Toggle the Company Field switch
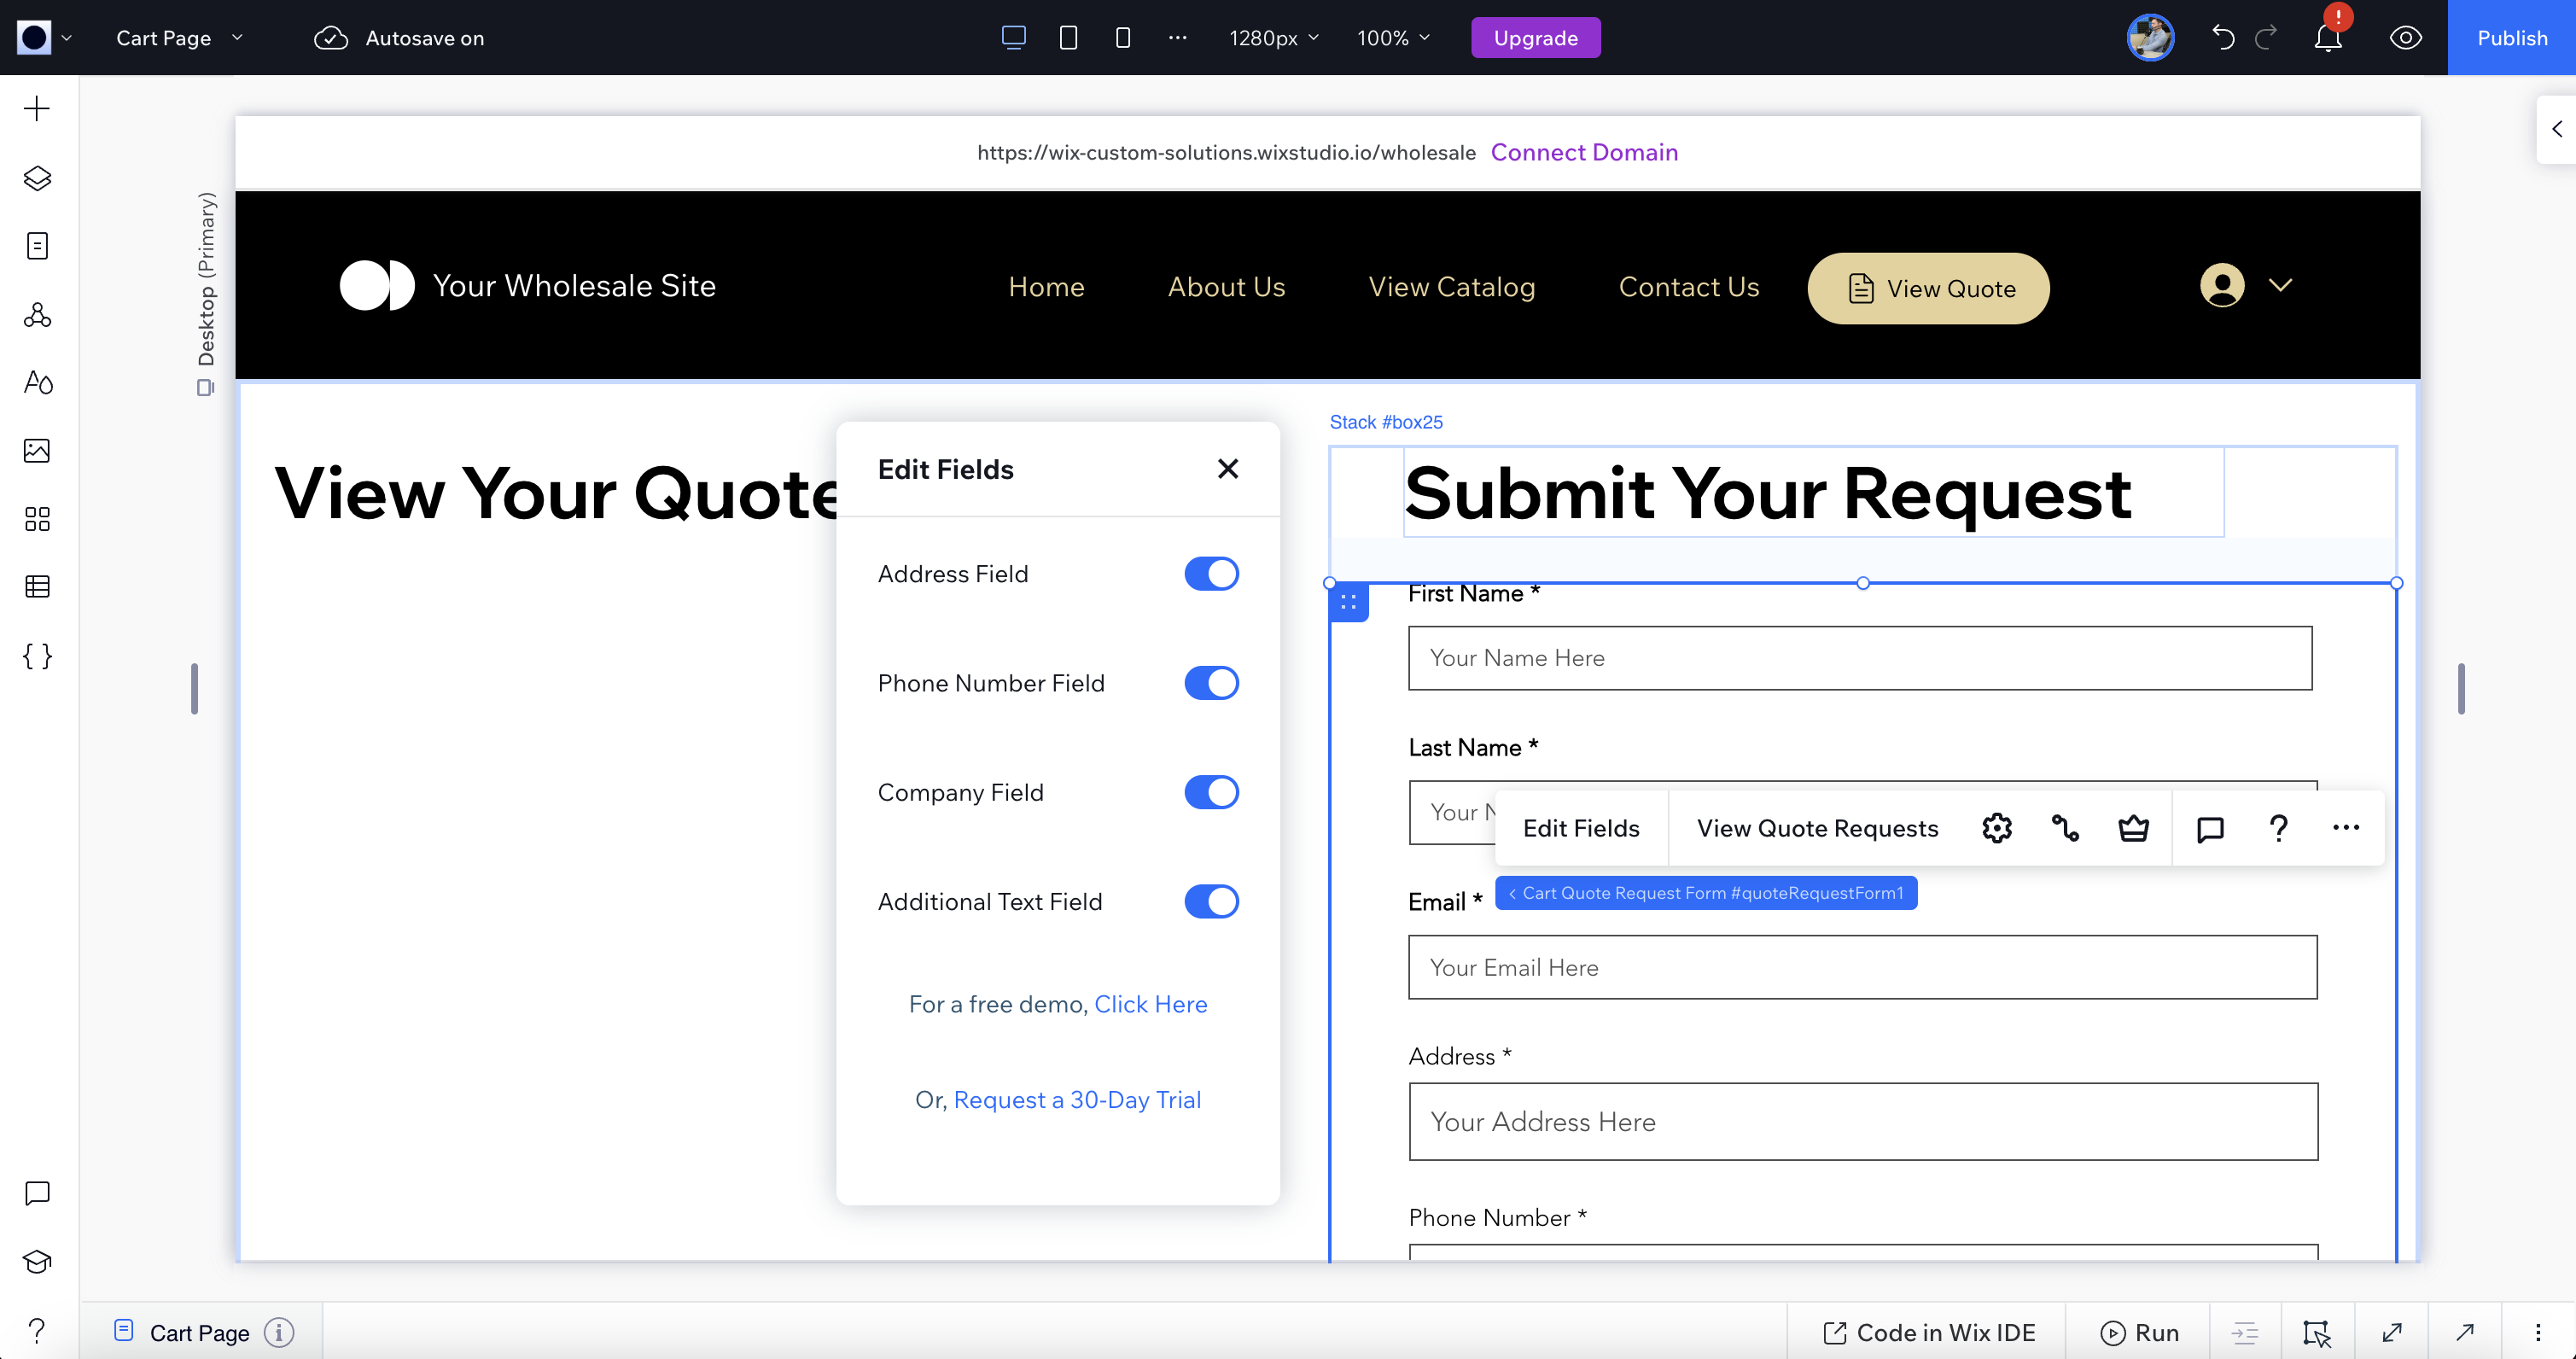This screenshot has width=2576, height=1359. [1211, 792]
